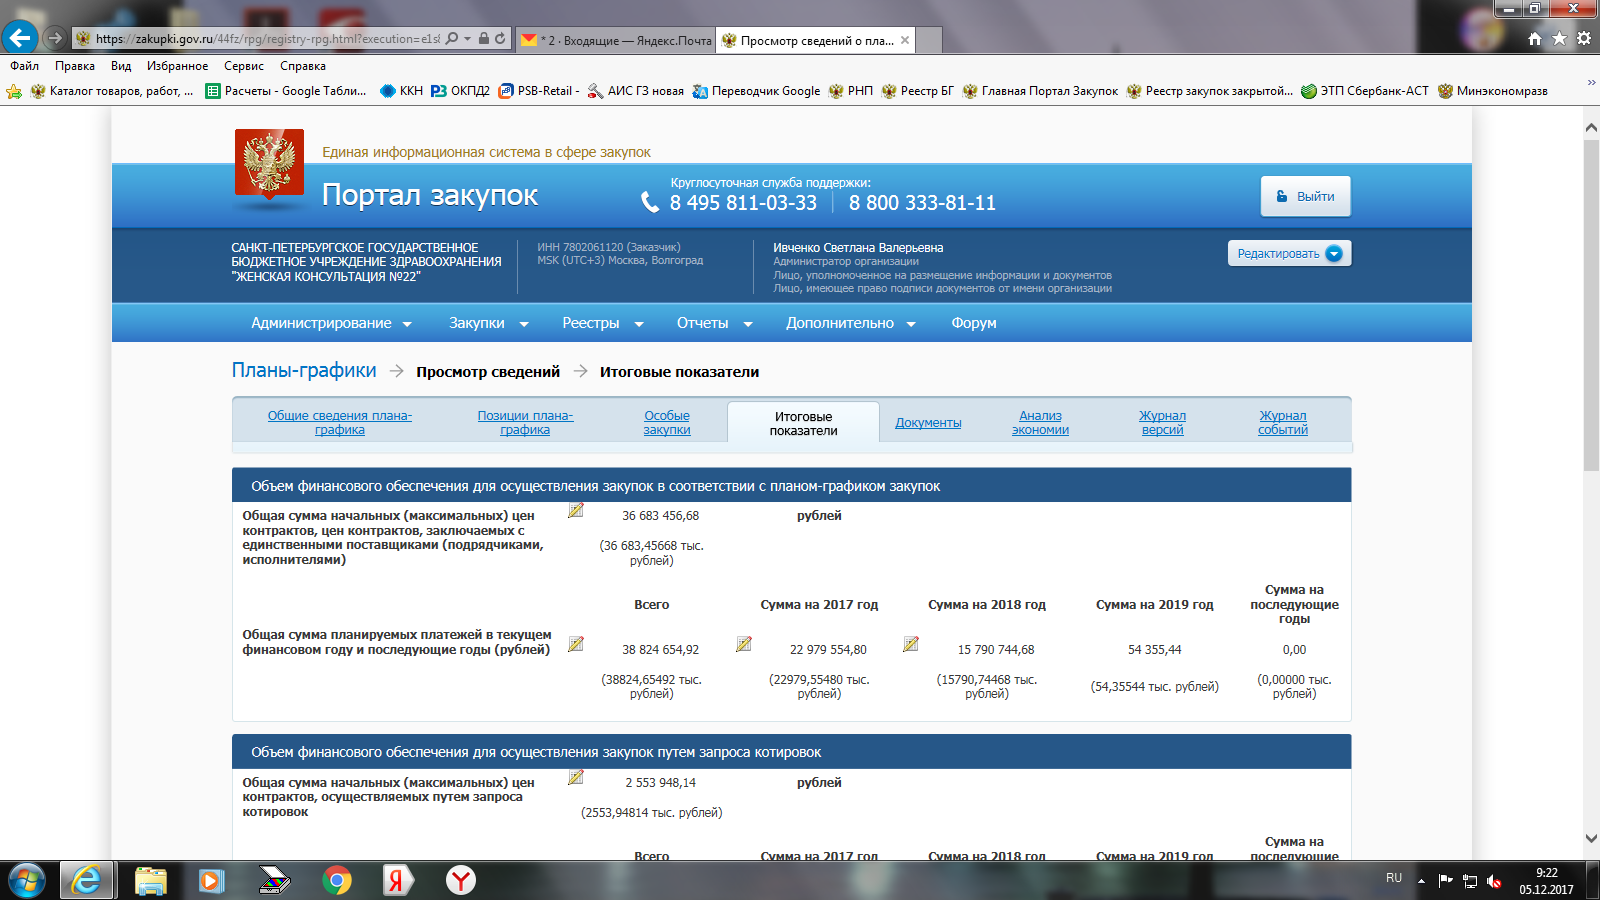Edit total initial contract price 36 683 456,68
The width and height of the screenshot is (1600, 900).
pyautogui.click(x=576, y=510)
